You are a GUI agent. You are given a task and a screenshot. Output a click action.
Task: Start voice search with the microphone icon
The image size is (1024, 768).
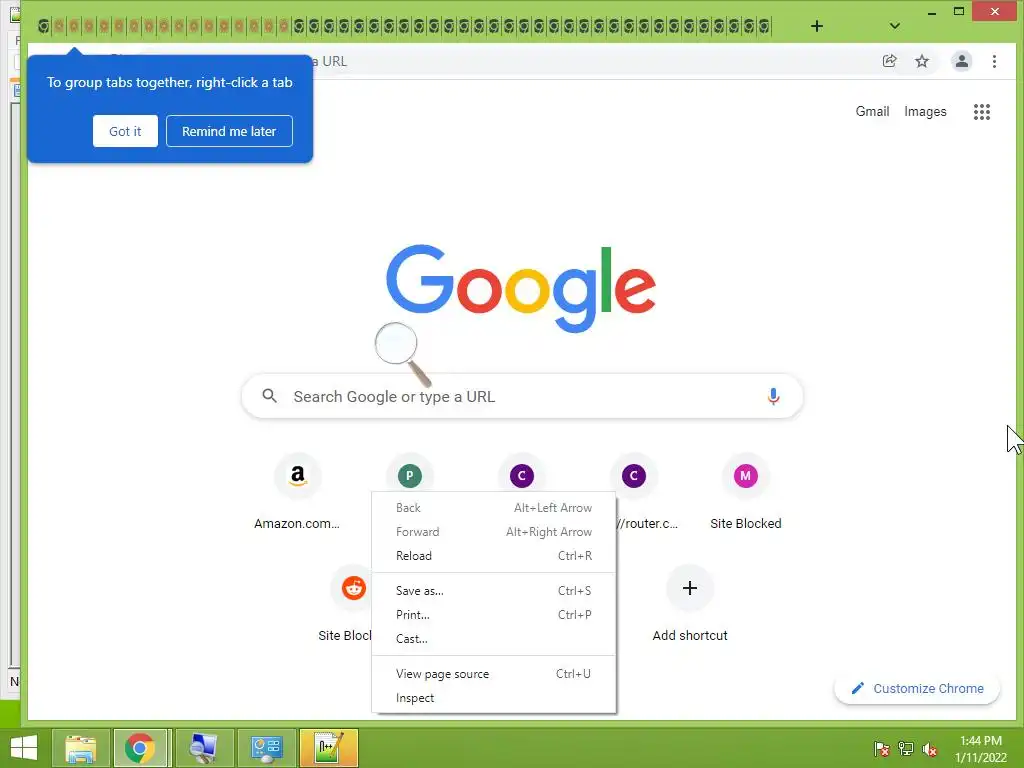tap(773, 396)
